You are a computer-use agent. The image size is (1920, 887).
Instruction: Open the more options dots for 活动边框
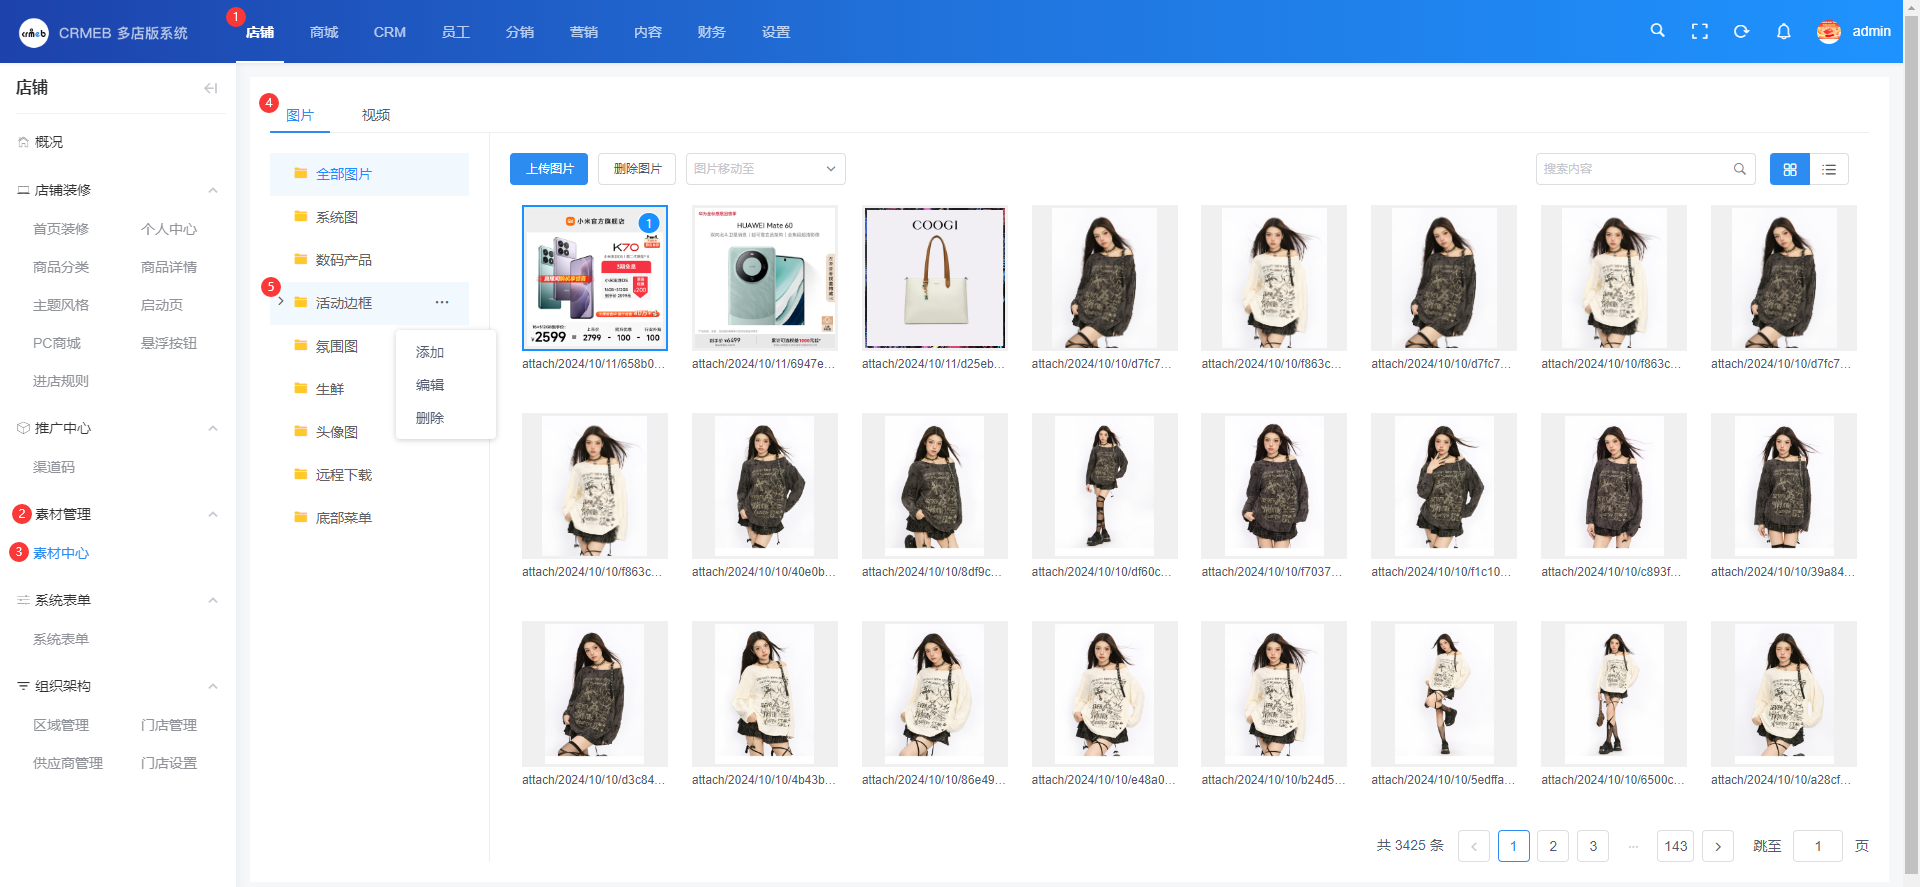coord(442,302)
